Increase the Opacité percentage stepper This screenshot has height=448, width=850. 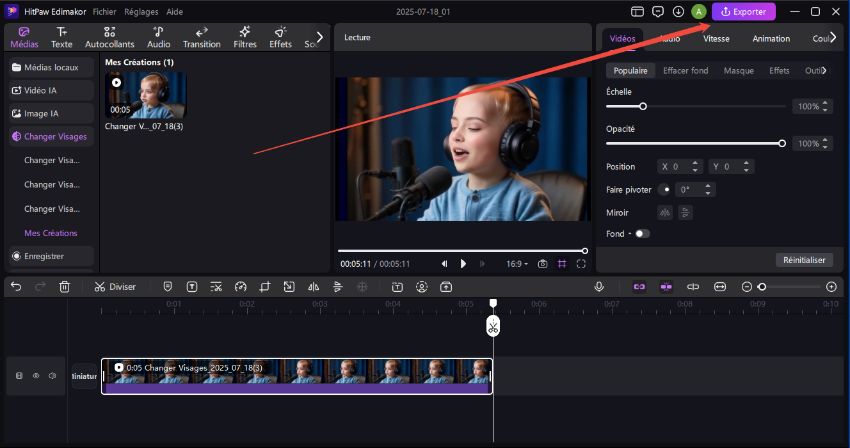coord(825,140)
